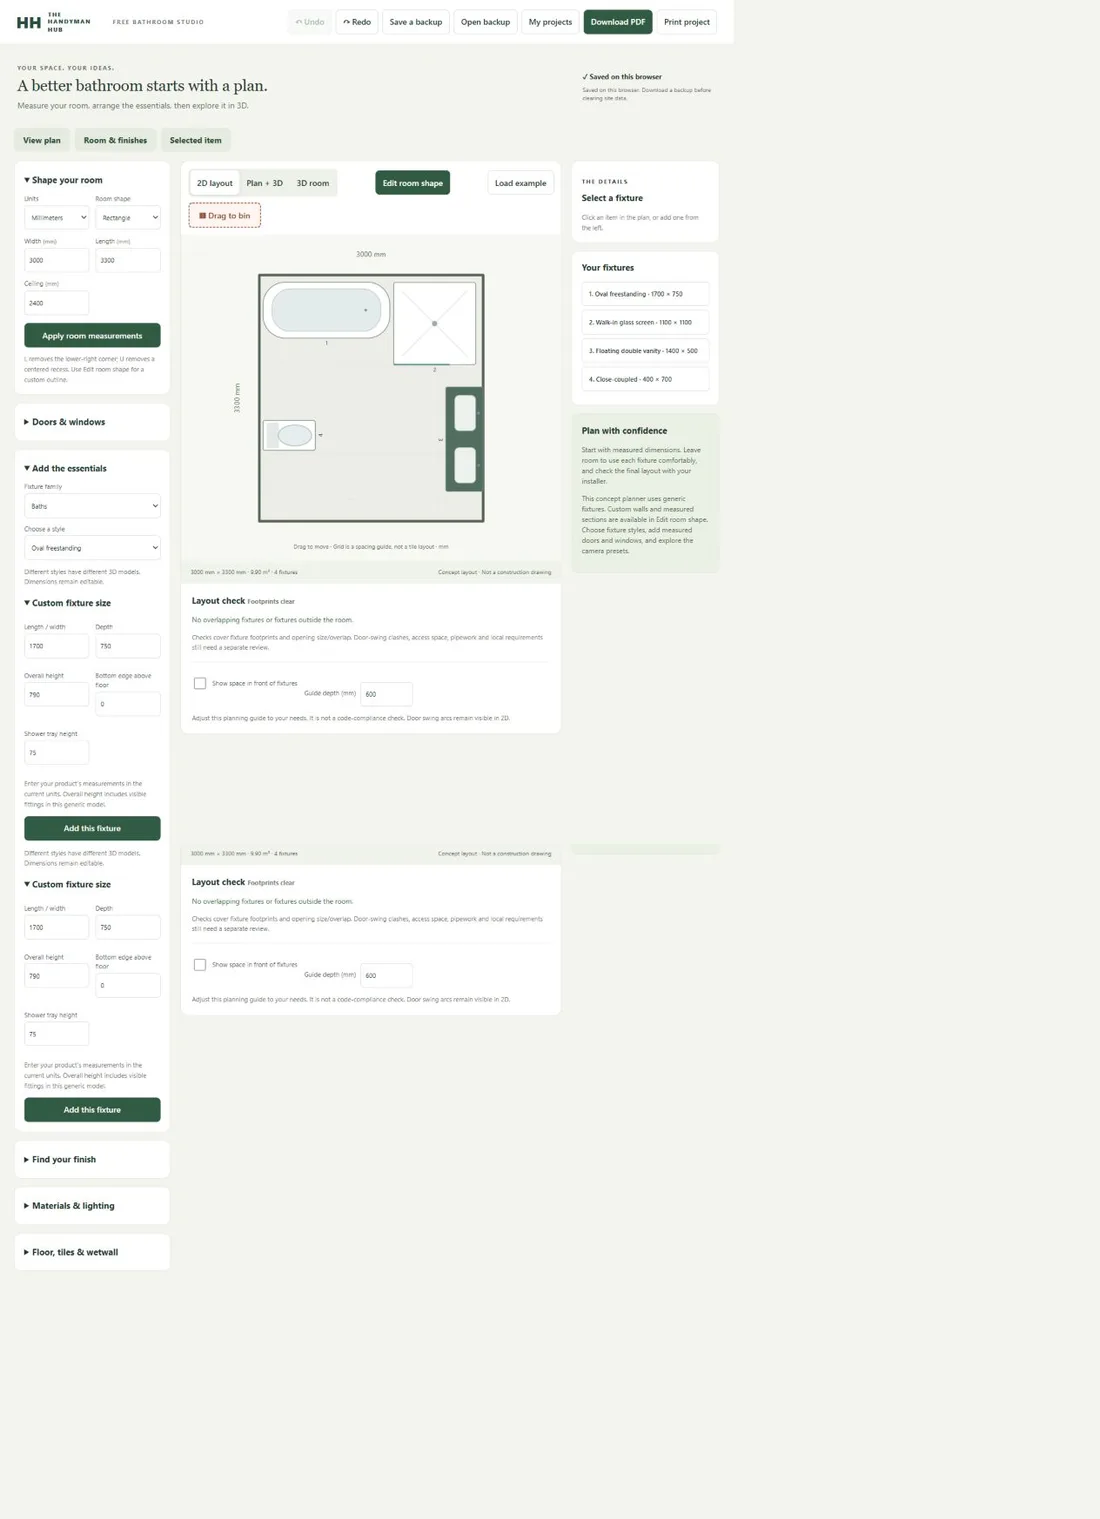Click the room Width field

coord(57,260)
